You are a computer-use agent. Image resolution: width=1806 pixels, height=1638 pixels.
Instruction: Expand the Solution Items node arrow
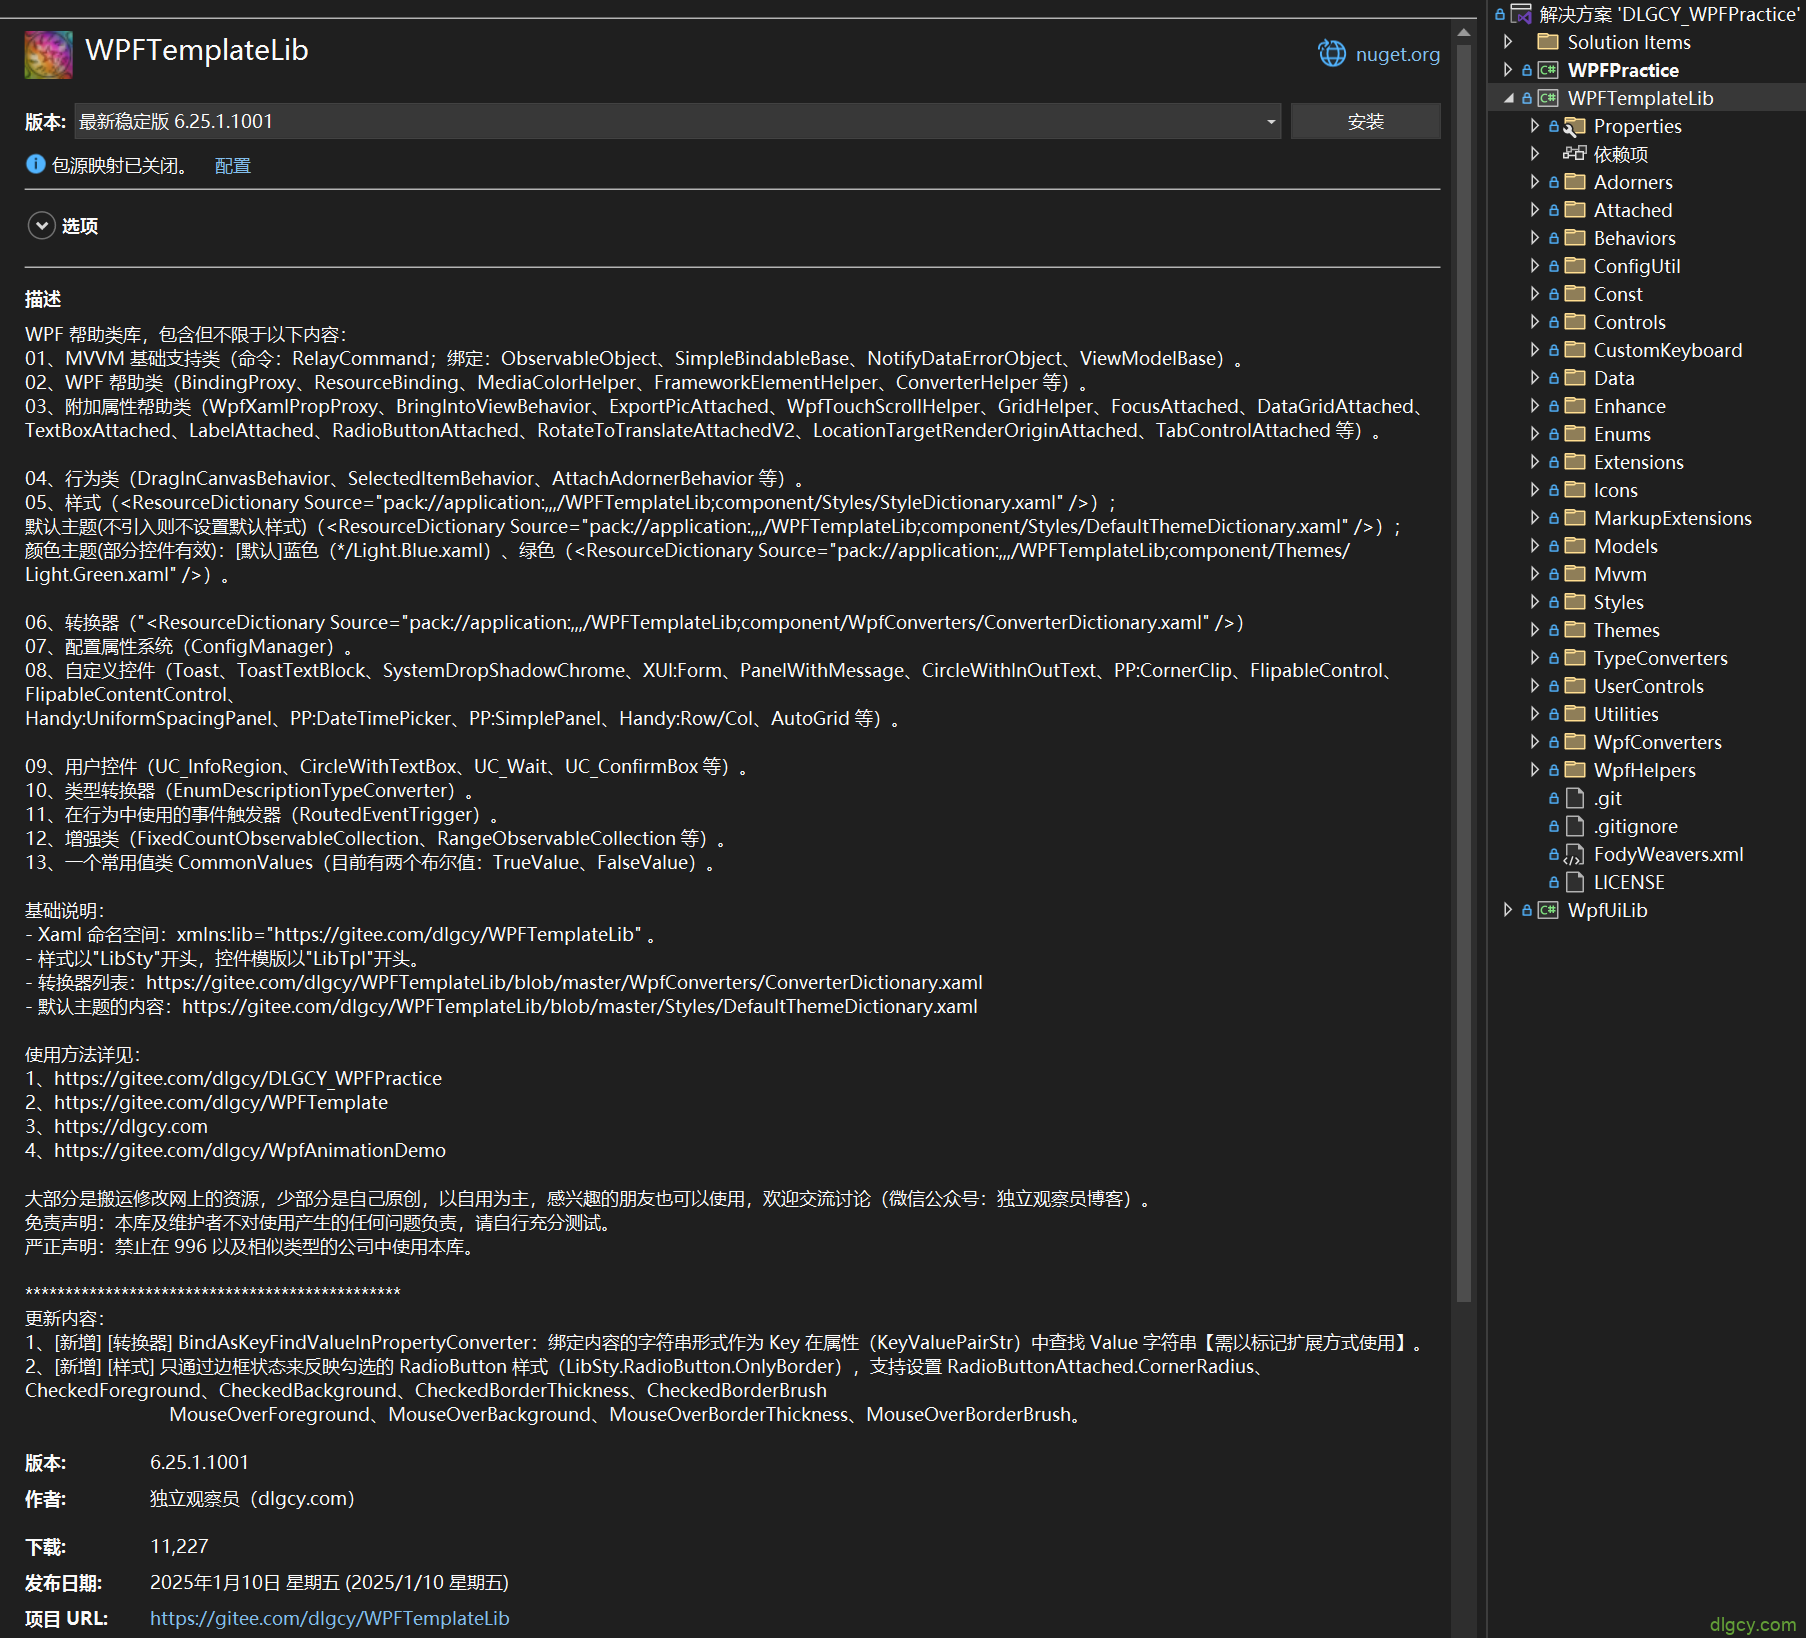pos(1508,42)
